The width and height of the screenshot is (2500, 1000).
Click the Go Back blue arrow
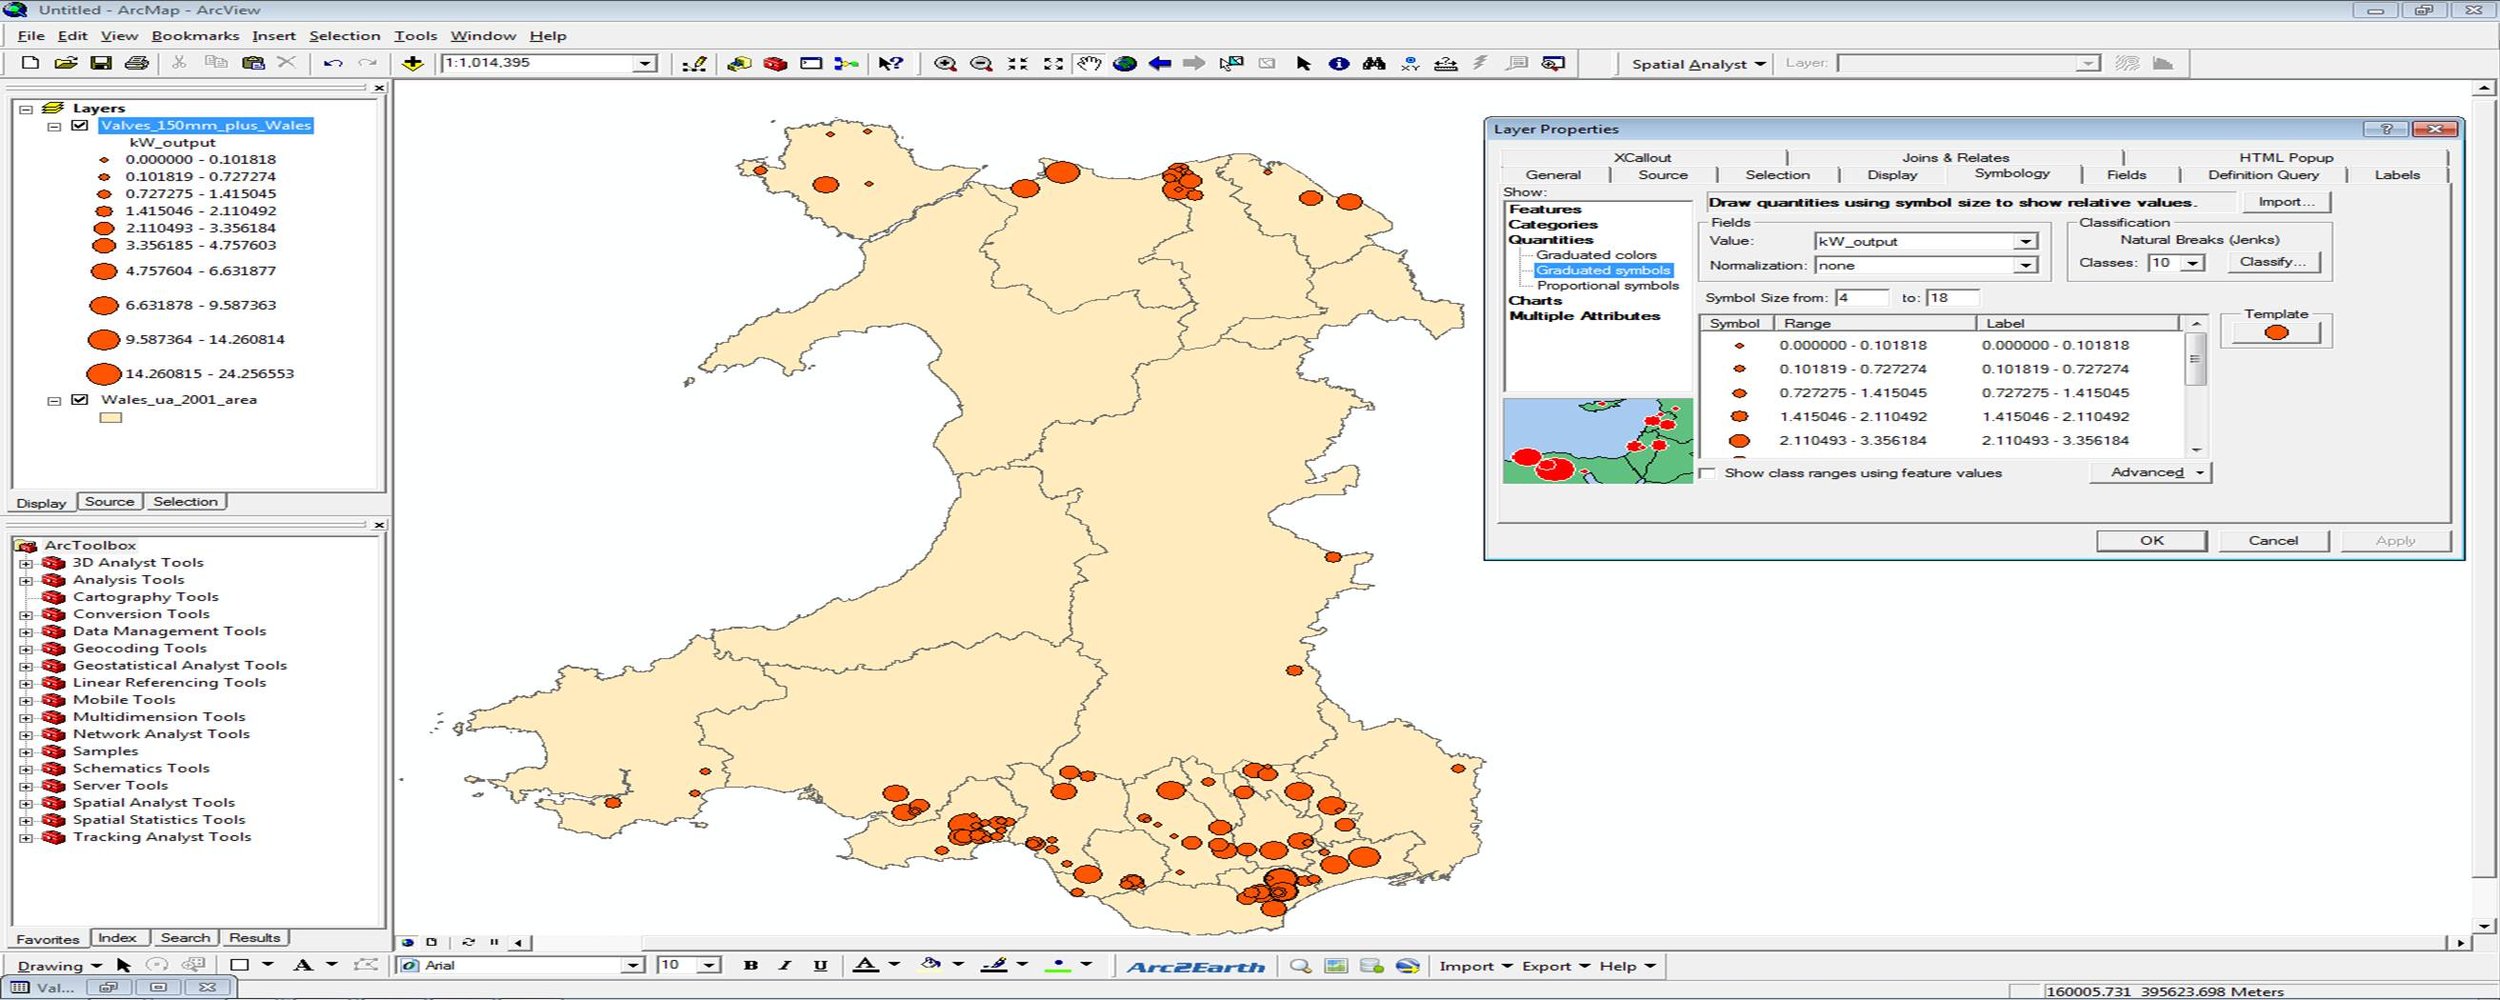click(1160, 64)
